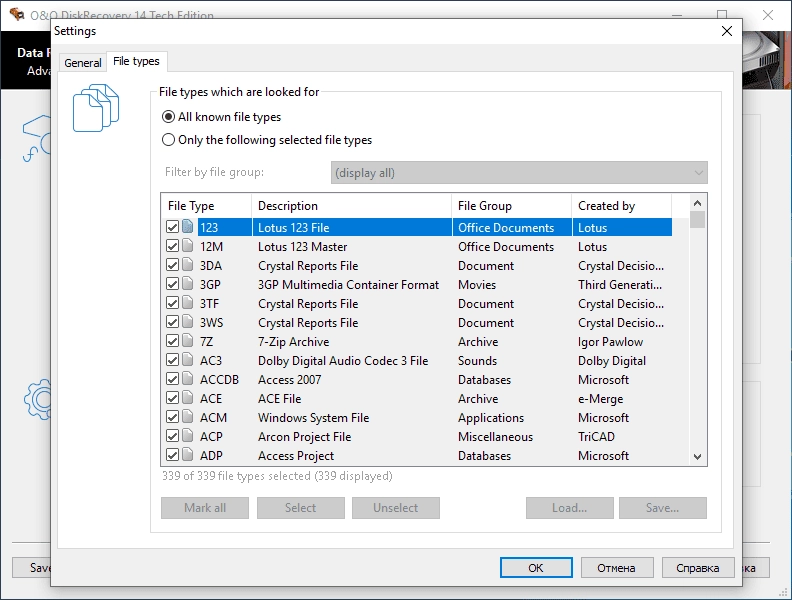Click the Igor Pawlow creator cell
This screenshot has height=600, width=792.
(x=610, y=342)
